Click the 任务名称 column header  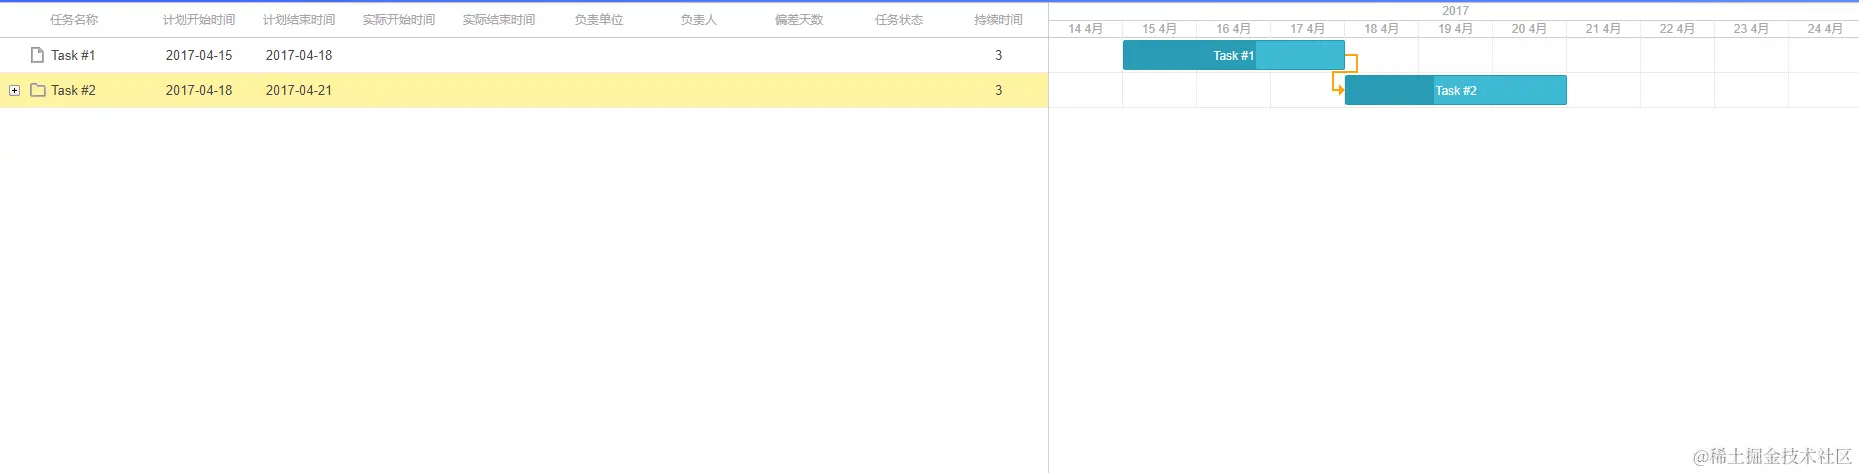(x=74, y=20)
